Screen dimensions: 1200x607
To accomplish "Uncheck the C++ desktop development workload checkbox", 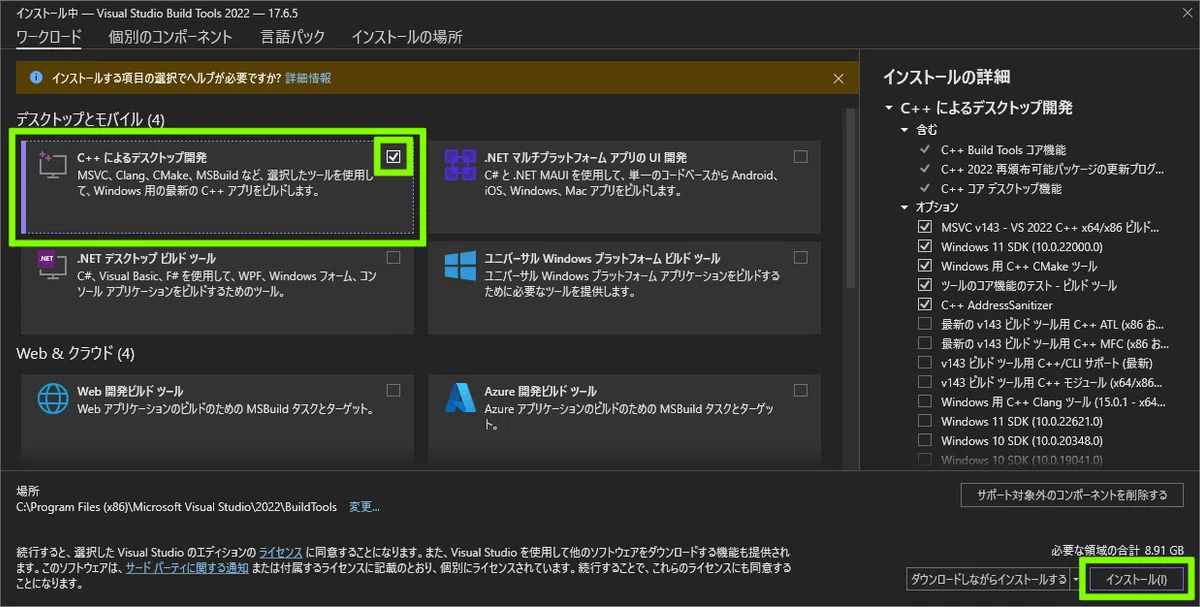I will (x=393, y=156).
